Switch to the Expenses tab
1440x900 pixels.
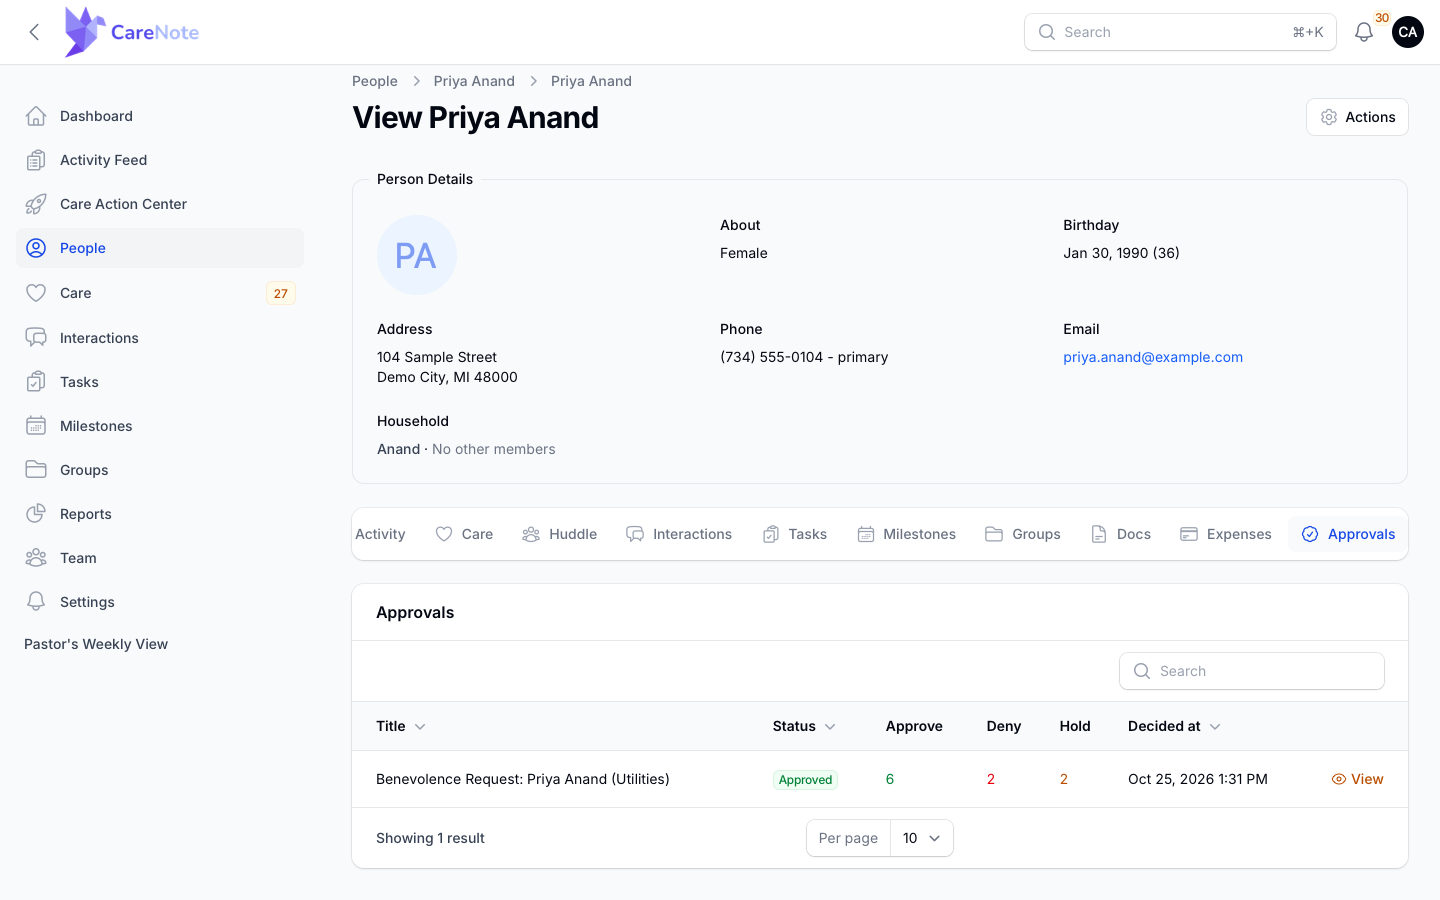click(1226, 534)
